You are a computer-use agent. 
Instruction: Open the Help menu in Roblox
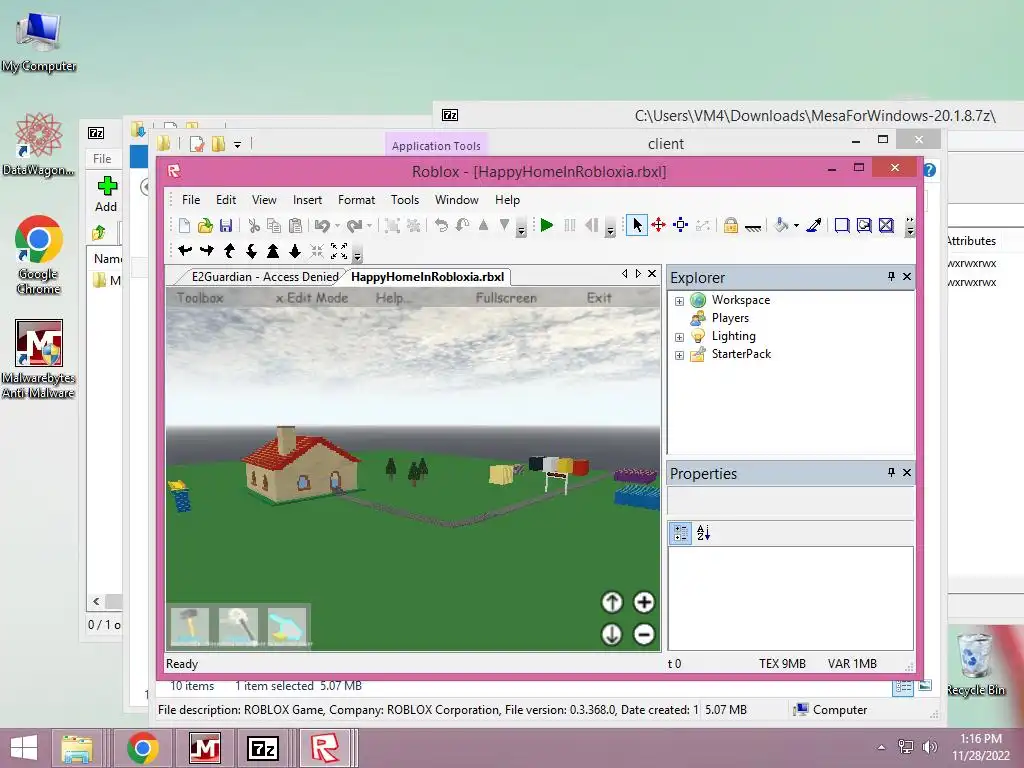[507, 200]
